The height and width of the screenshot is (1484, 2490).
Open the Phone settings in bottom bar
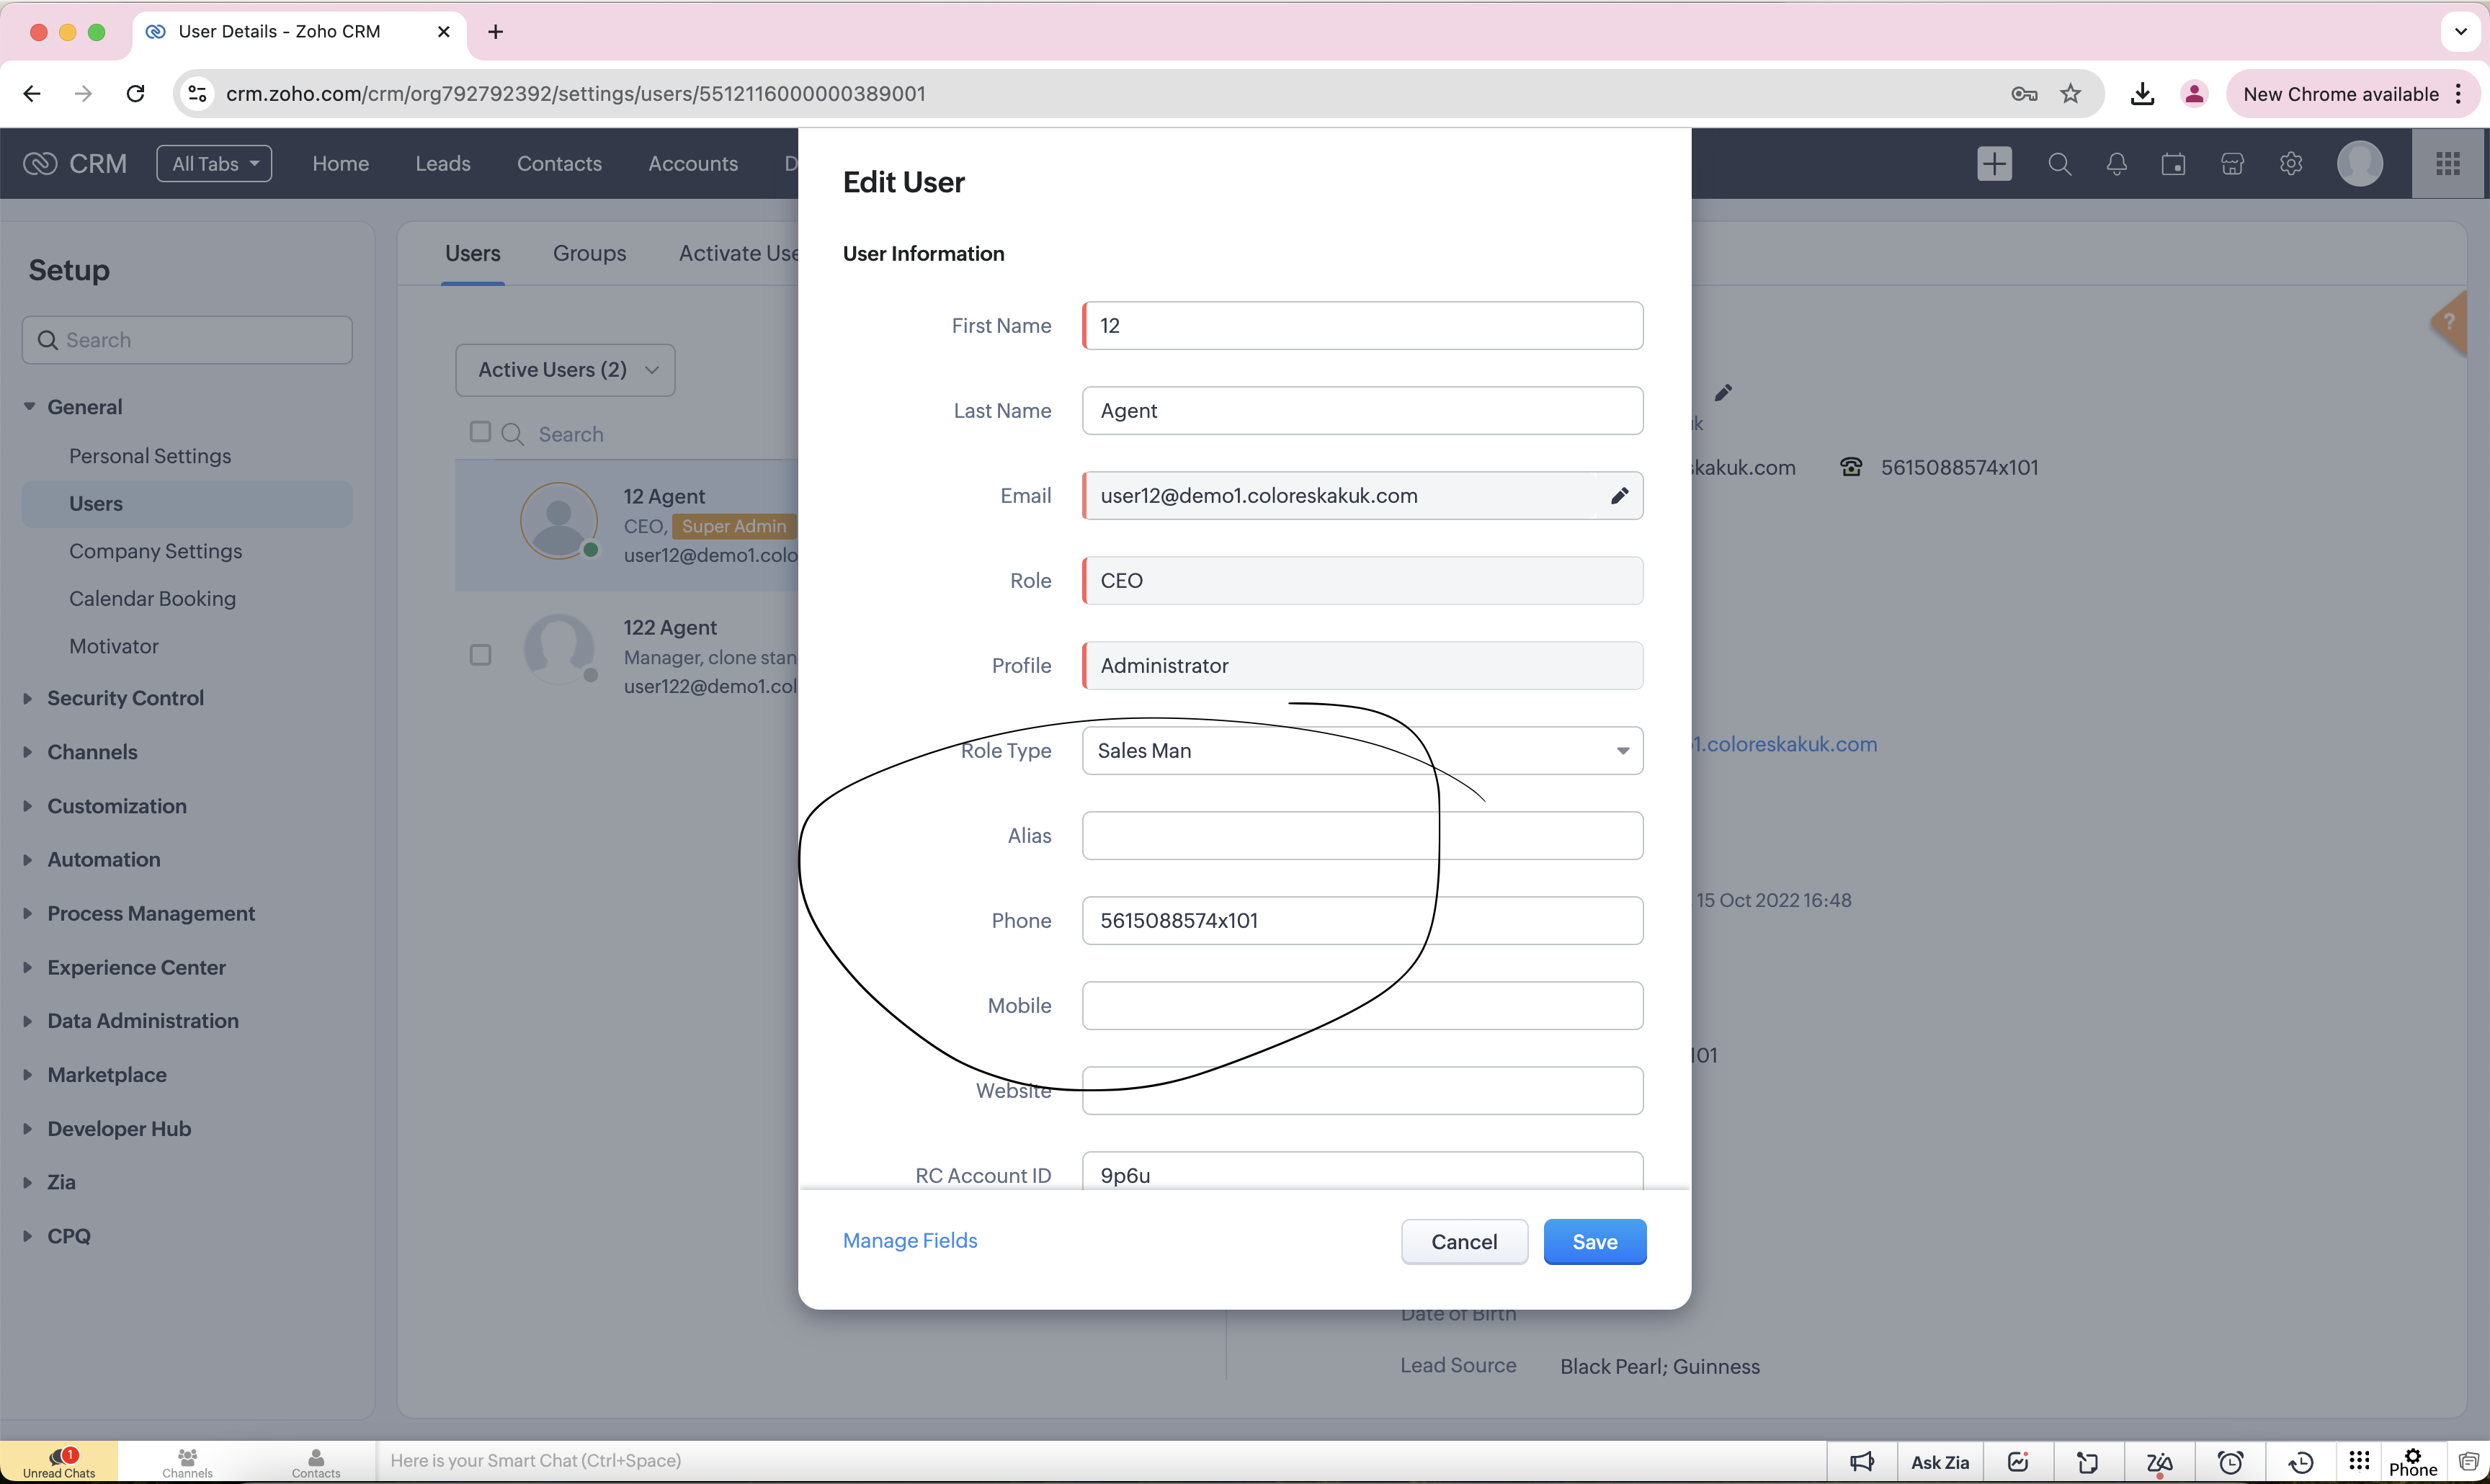pos(2412,1462)
